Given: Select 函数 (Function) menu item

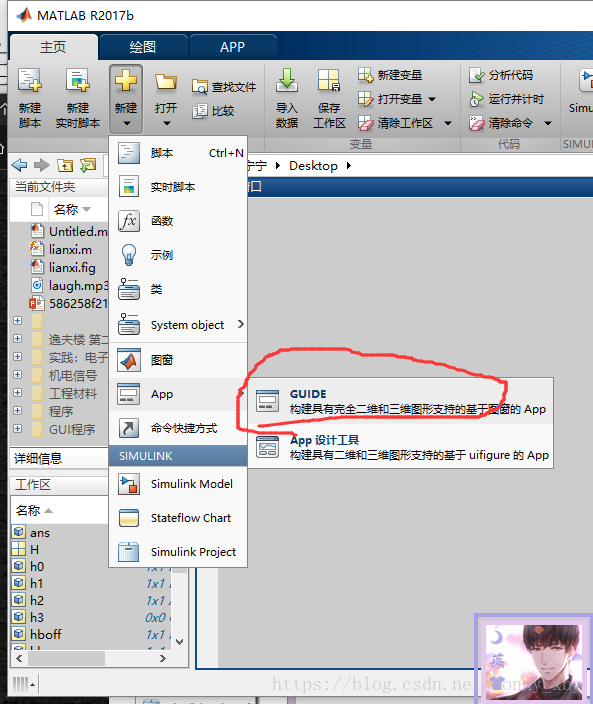Looking at the screenshot, I should pos(178,221).
